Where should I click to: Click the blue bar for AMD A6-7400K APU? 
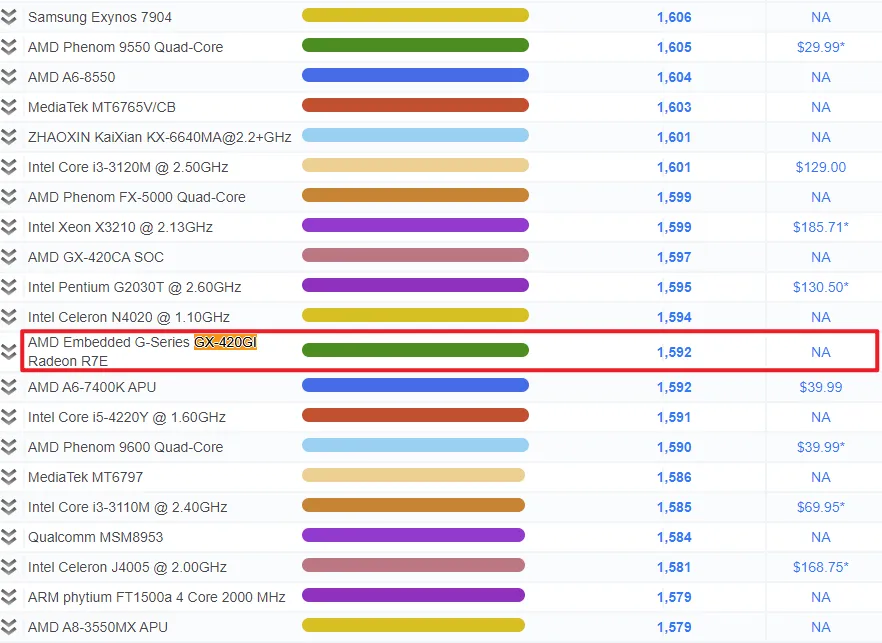[415, 386]
